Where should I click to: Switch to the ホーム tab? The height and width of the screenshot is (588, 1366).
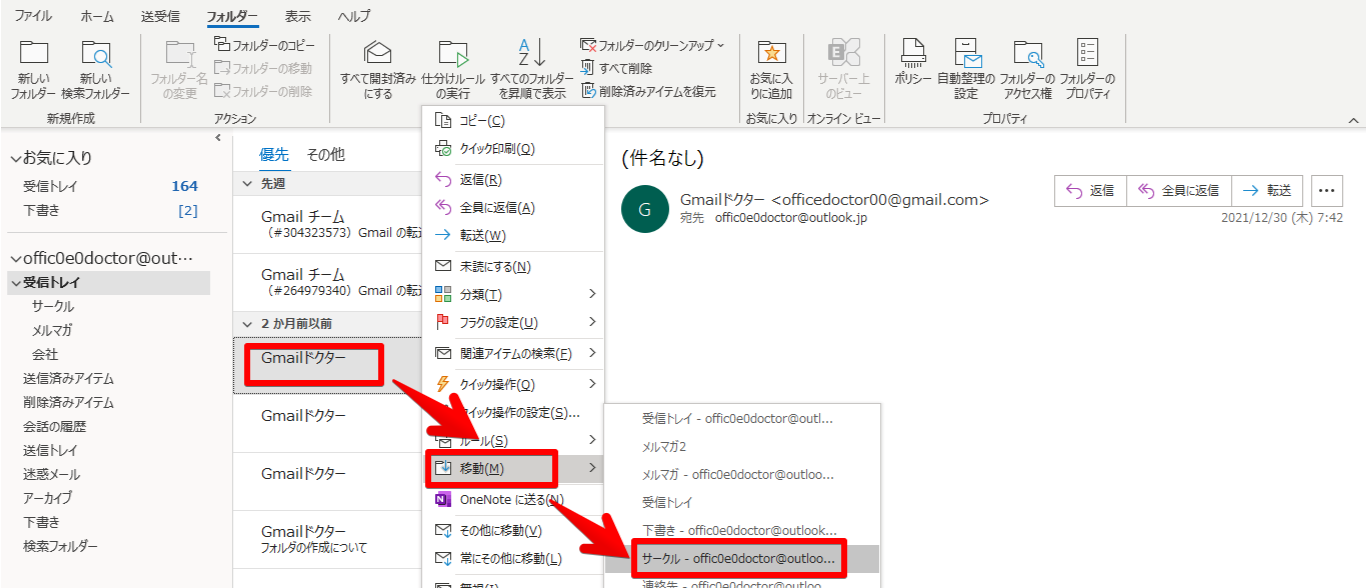tap(97, 16)
